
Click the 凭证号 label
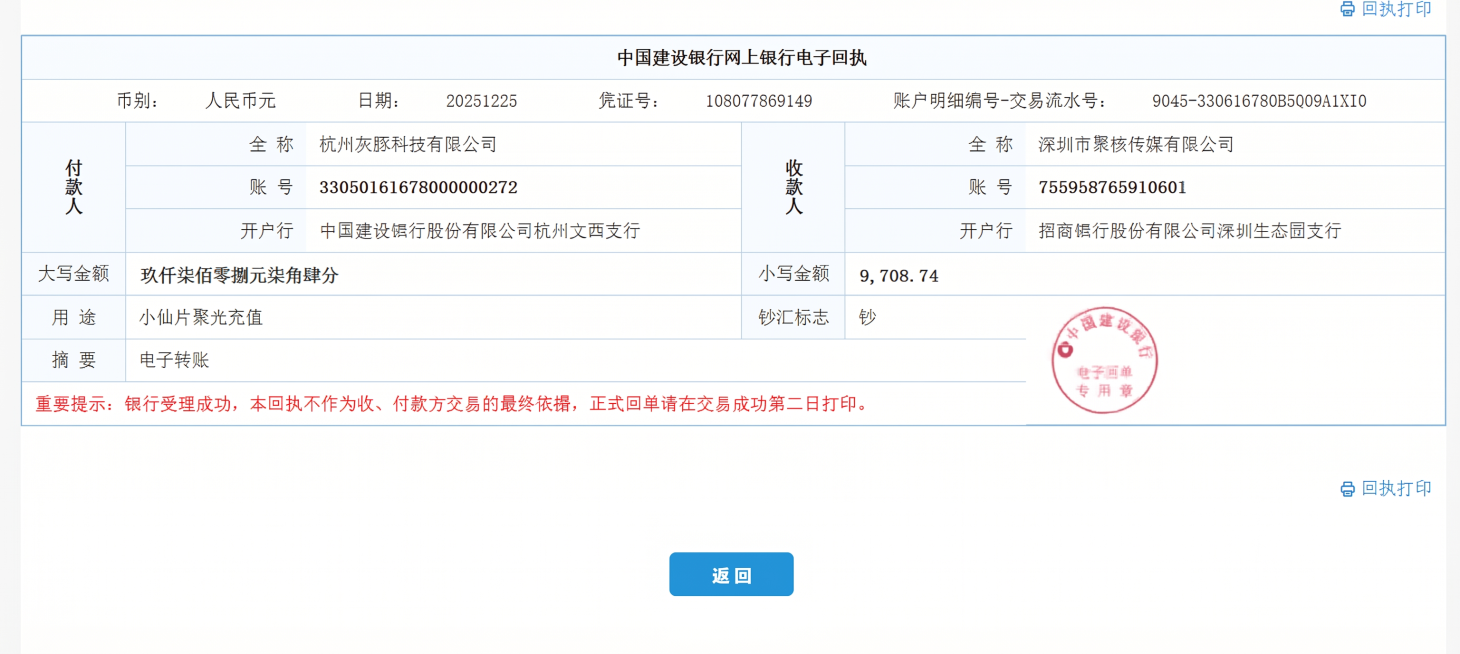pyautogui.click(x=629, y=101)
